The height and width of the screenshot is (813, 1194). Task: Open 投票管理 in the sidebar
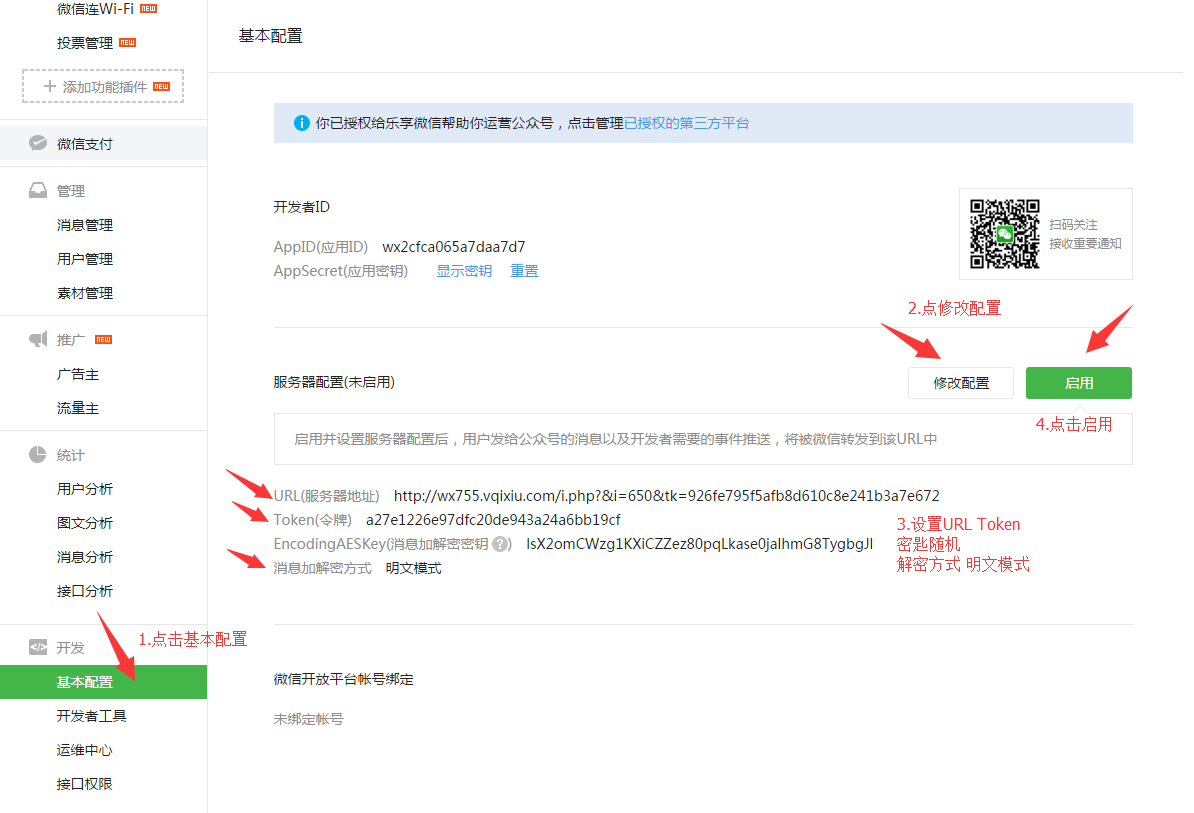[85, 43]
